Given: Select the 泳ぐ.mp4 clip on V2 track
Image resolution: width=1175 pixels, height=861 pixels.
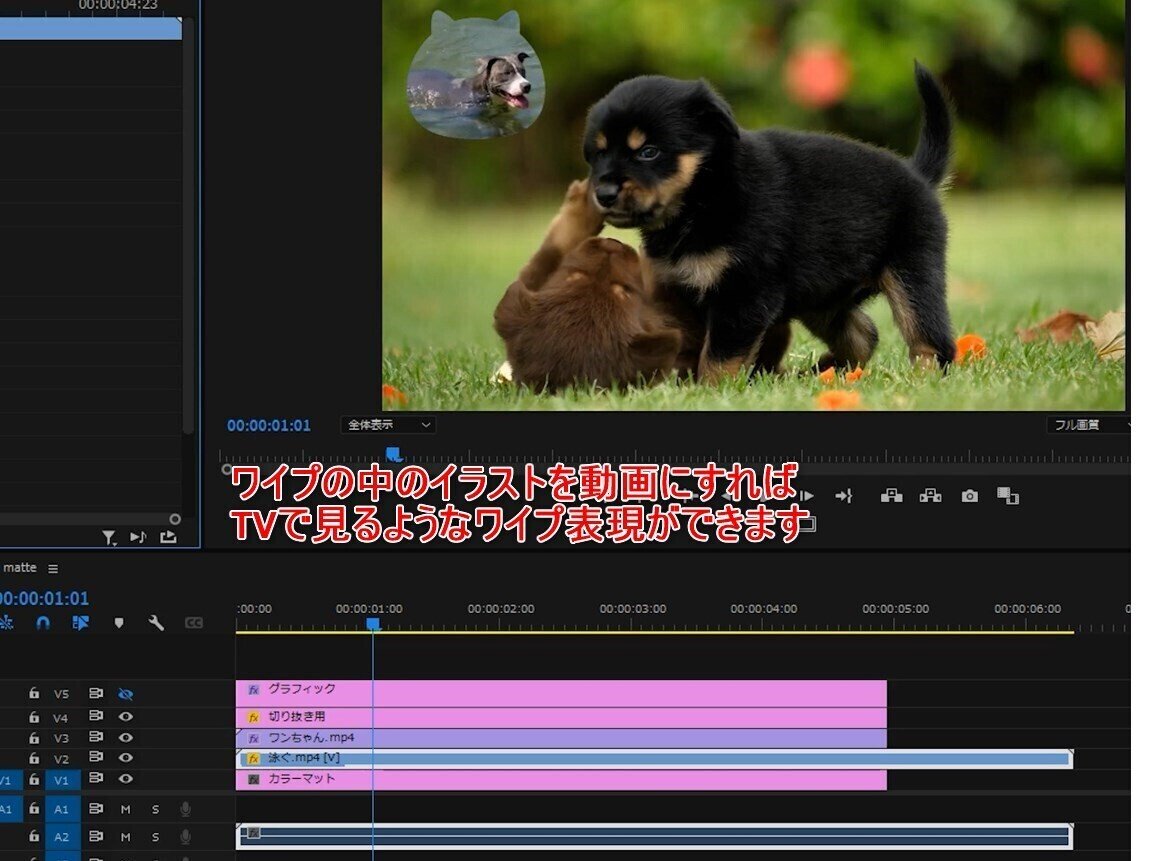Looking at the screenshot, I should [x=600, y=758].
